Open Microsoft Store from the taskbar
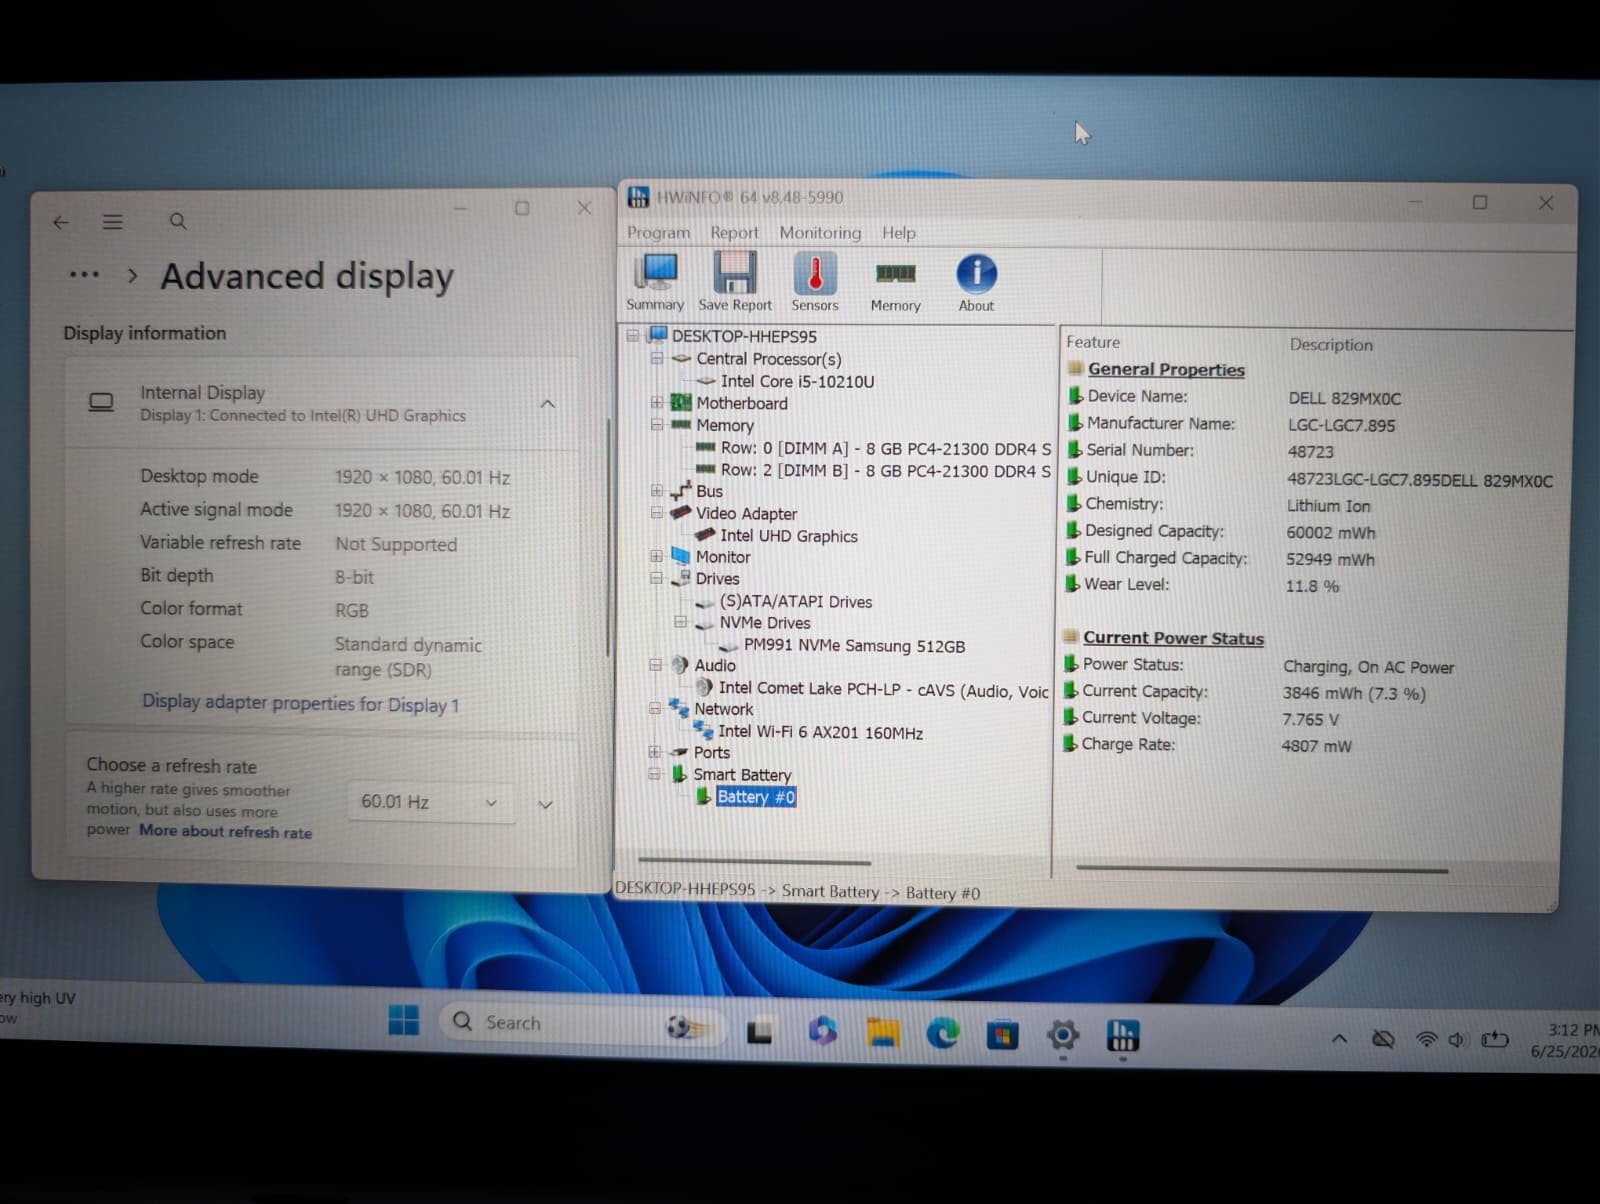Image resolution: width=1600 pixels, height=1204 pixels. (x=1001, y=1034)
